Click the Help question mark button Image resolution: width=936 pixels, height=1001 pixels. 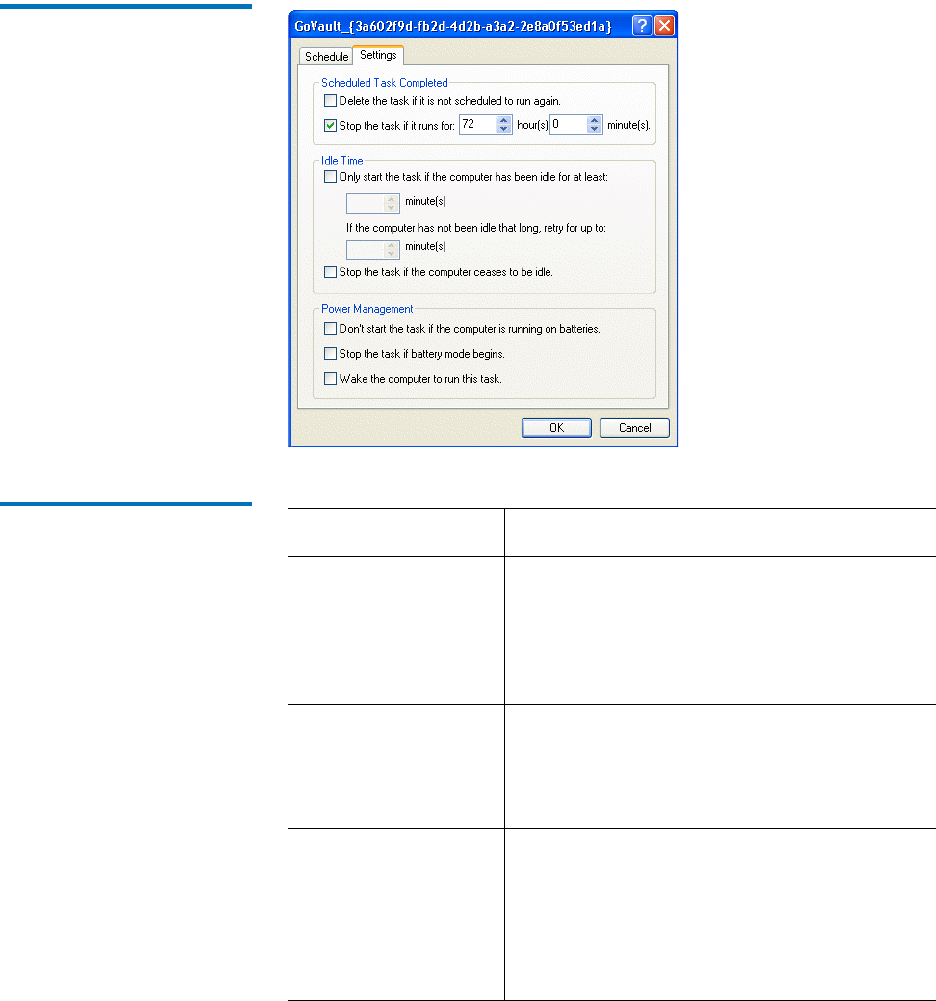pyautogui.click(x=642, y=26)
